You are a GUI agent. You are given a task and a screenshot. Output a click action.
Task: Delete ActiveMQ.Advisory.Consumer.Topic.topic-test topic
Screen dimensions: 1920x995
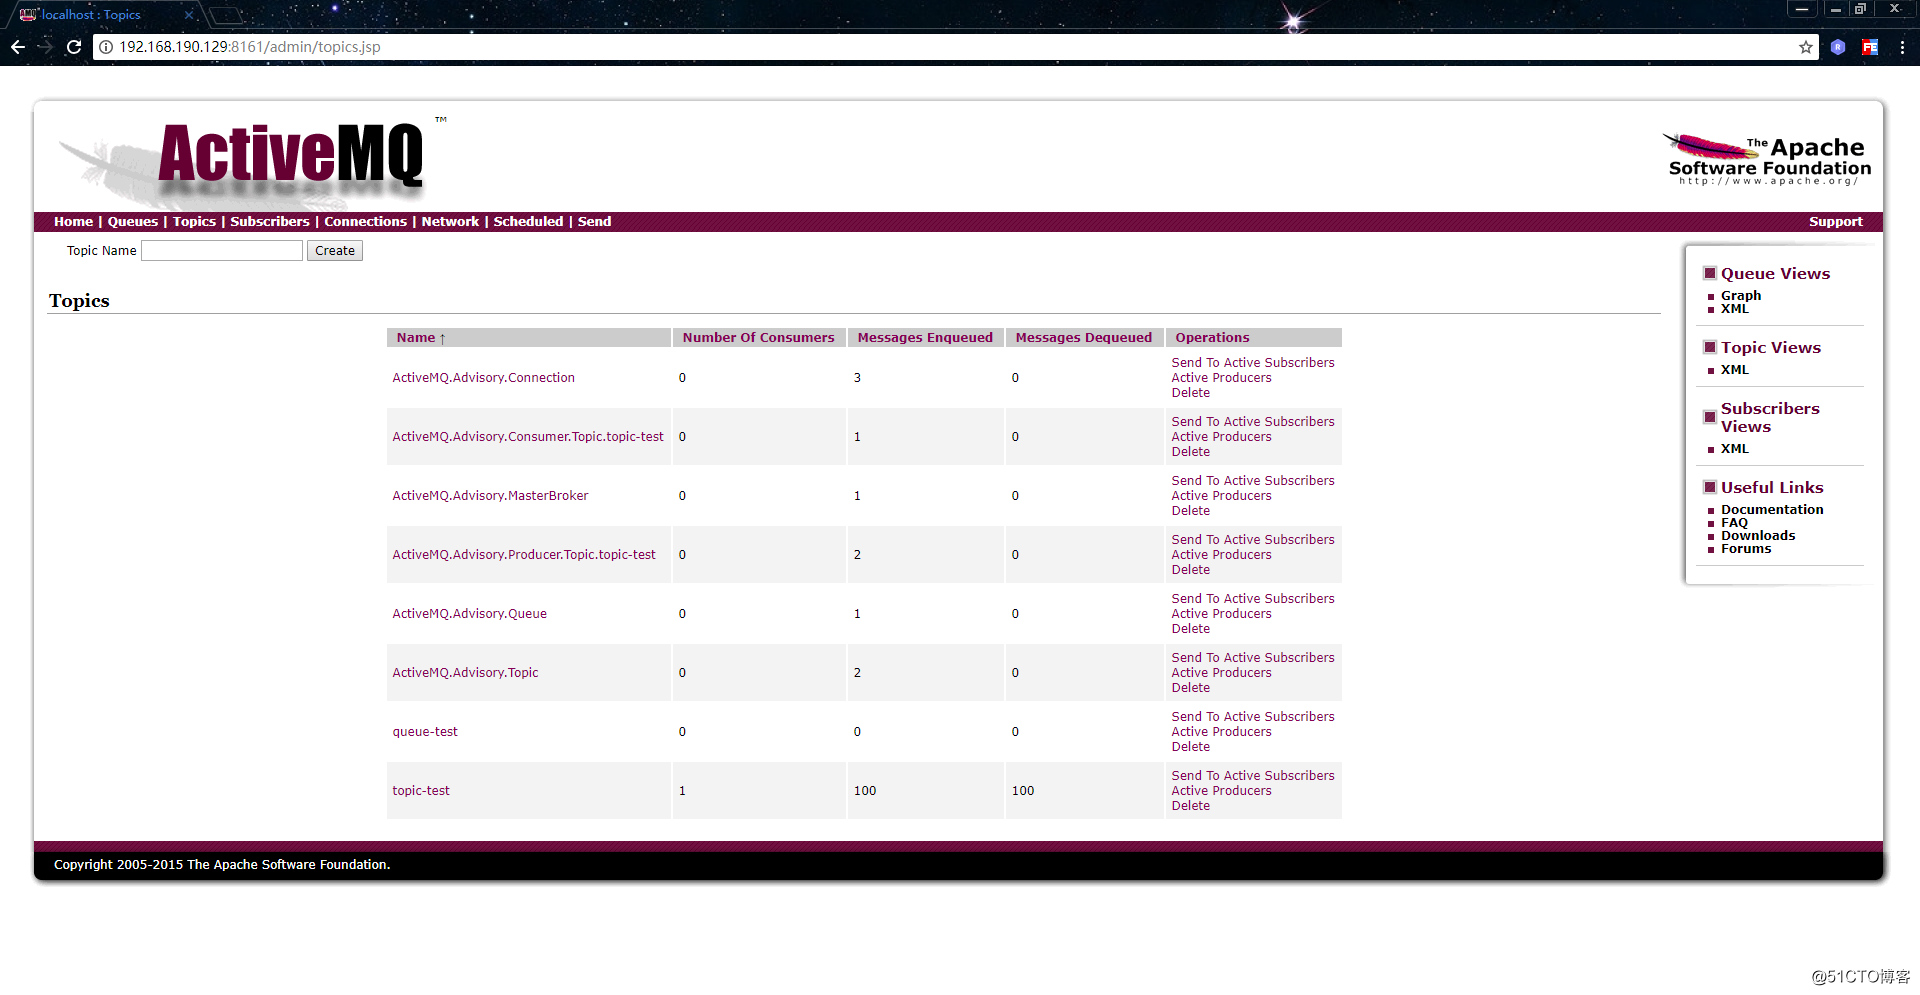pos(1190,452)
